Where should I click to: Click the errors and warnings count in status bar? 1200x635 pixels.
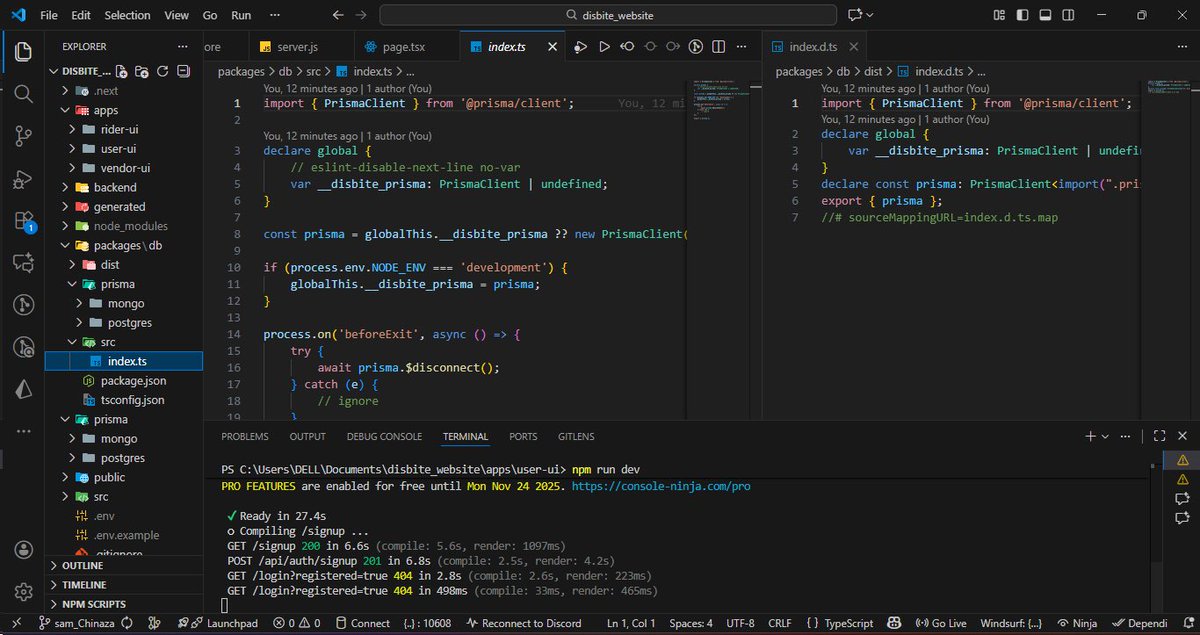point(297,623)
